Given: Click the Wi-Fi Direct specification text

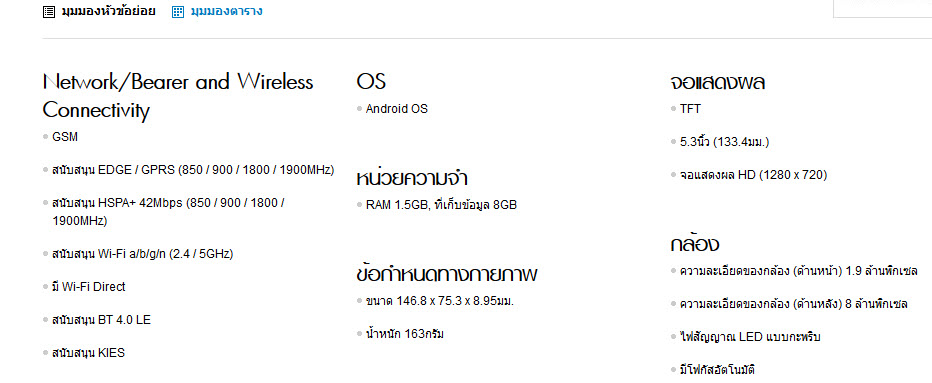Looking at the screenshot, I should point(89,287).
